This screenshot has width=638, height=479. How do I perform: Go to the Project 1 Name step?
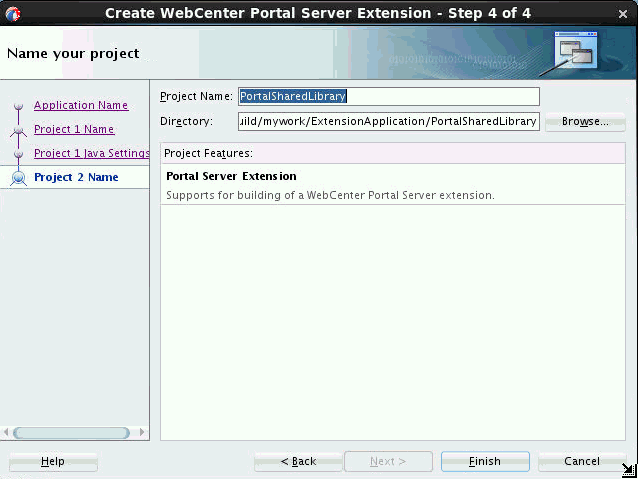click(x=74, y=129)
